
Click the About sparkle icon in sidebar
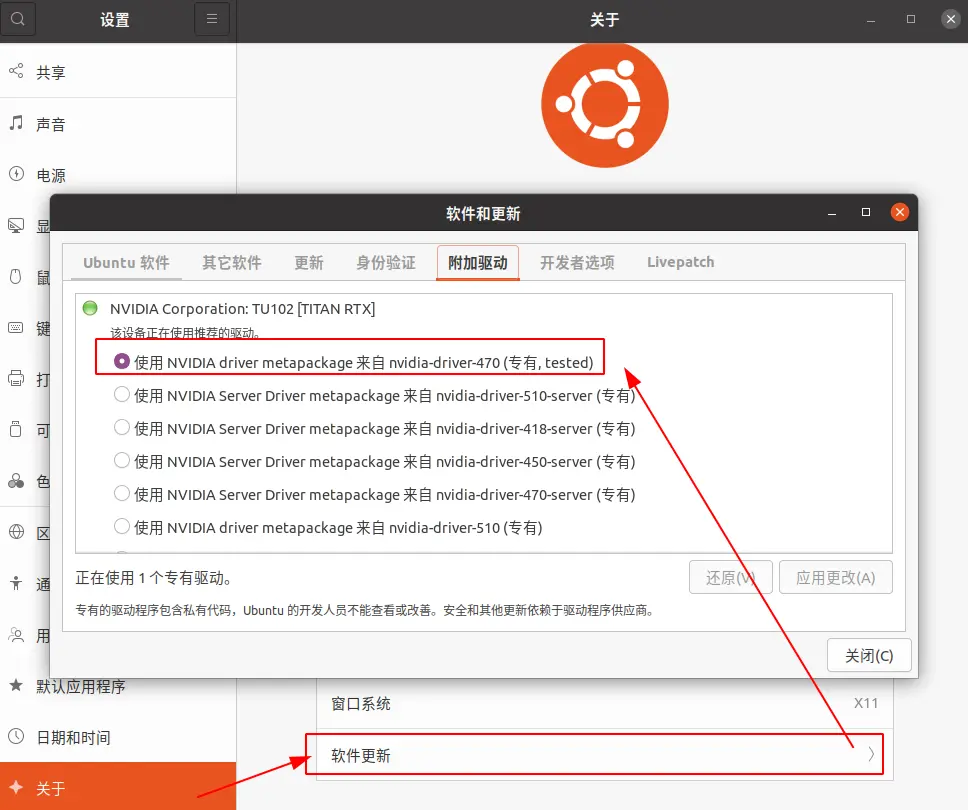pyautogui.click(x=16, y=788)
